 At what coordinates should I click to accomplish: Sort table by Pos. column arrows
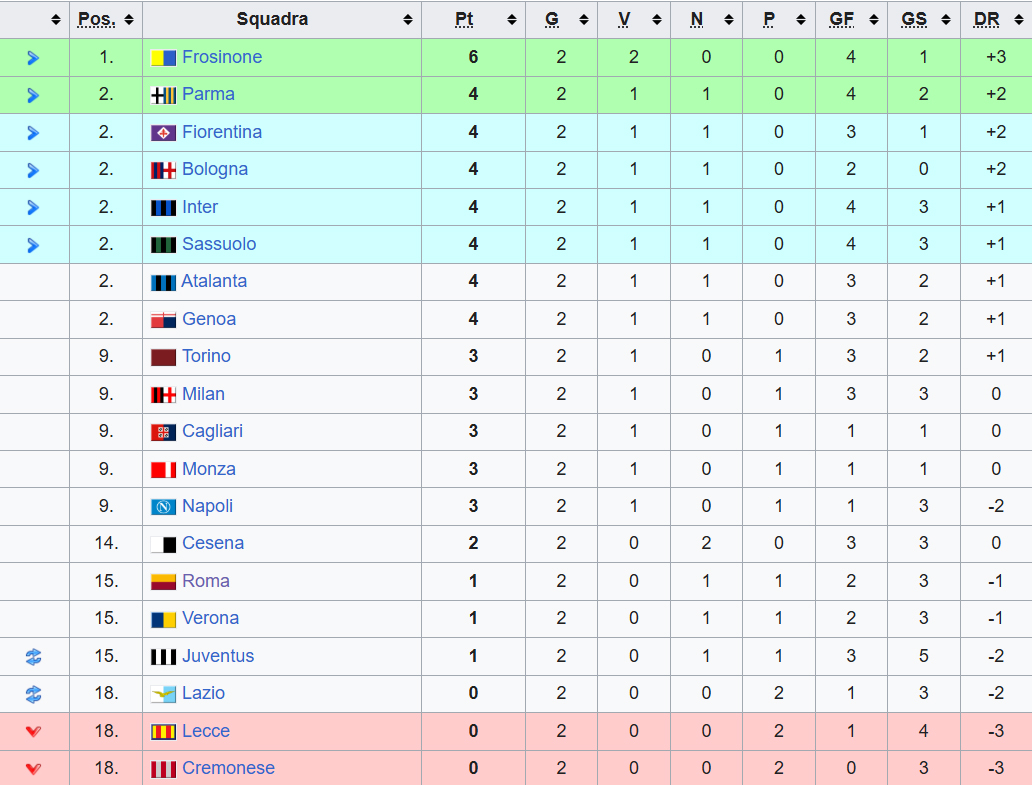pos(128,20)
